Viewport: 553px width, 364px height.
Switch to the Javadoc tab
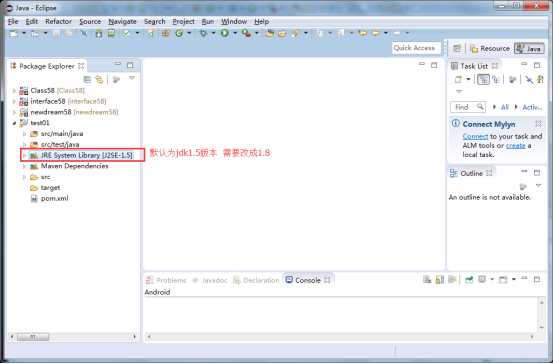coord(210,280)
